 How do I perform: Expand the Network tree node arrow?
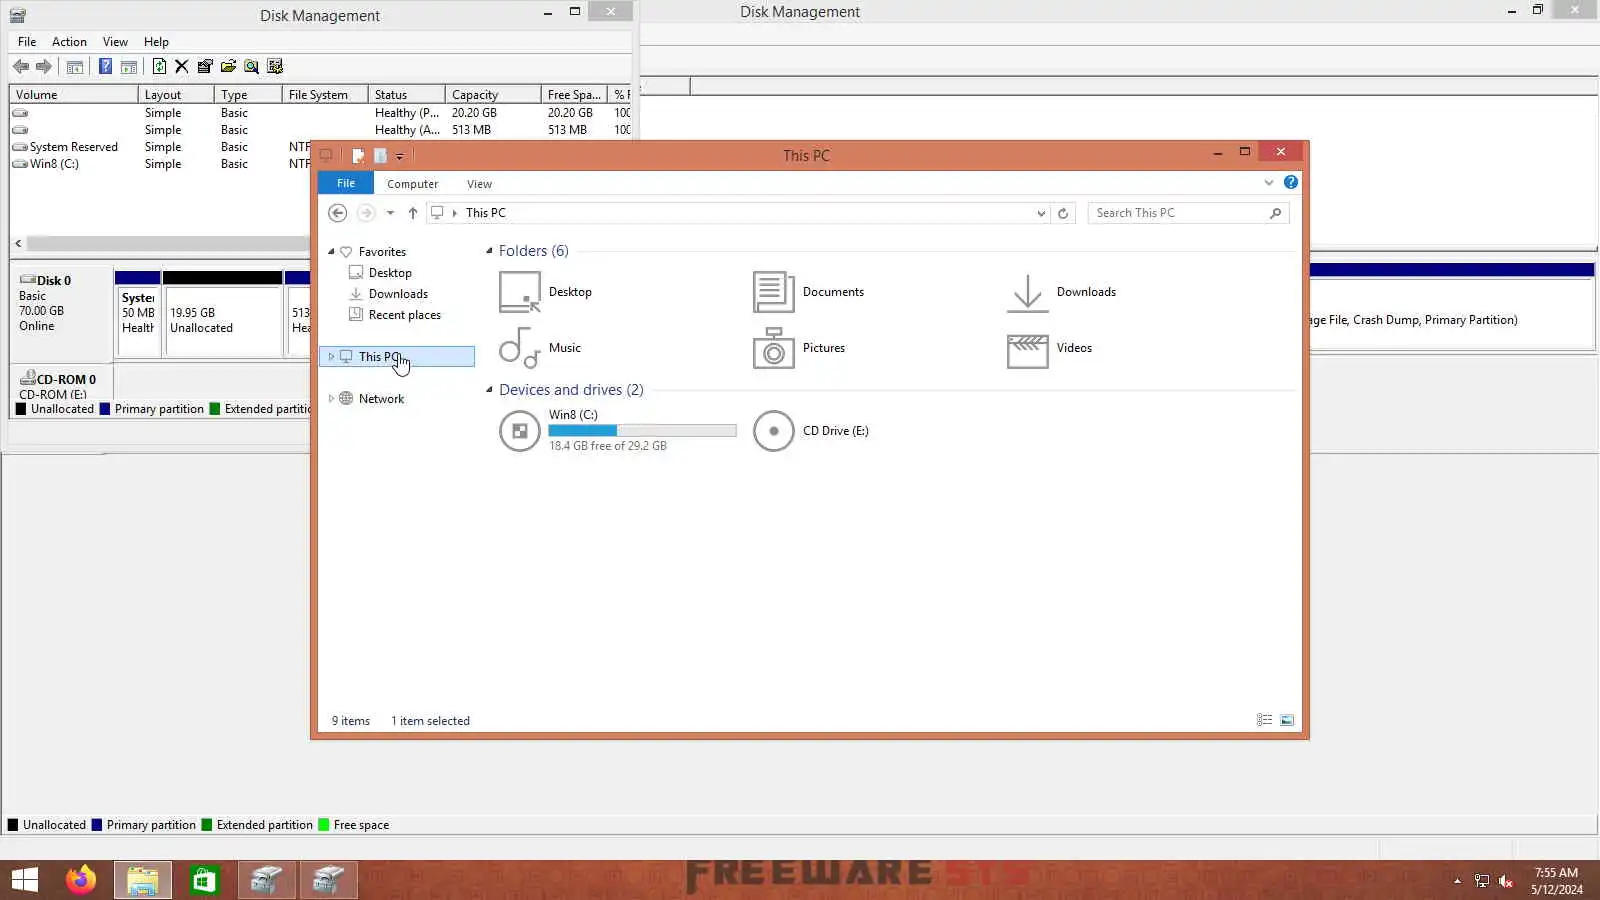(331, 399)
